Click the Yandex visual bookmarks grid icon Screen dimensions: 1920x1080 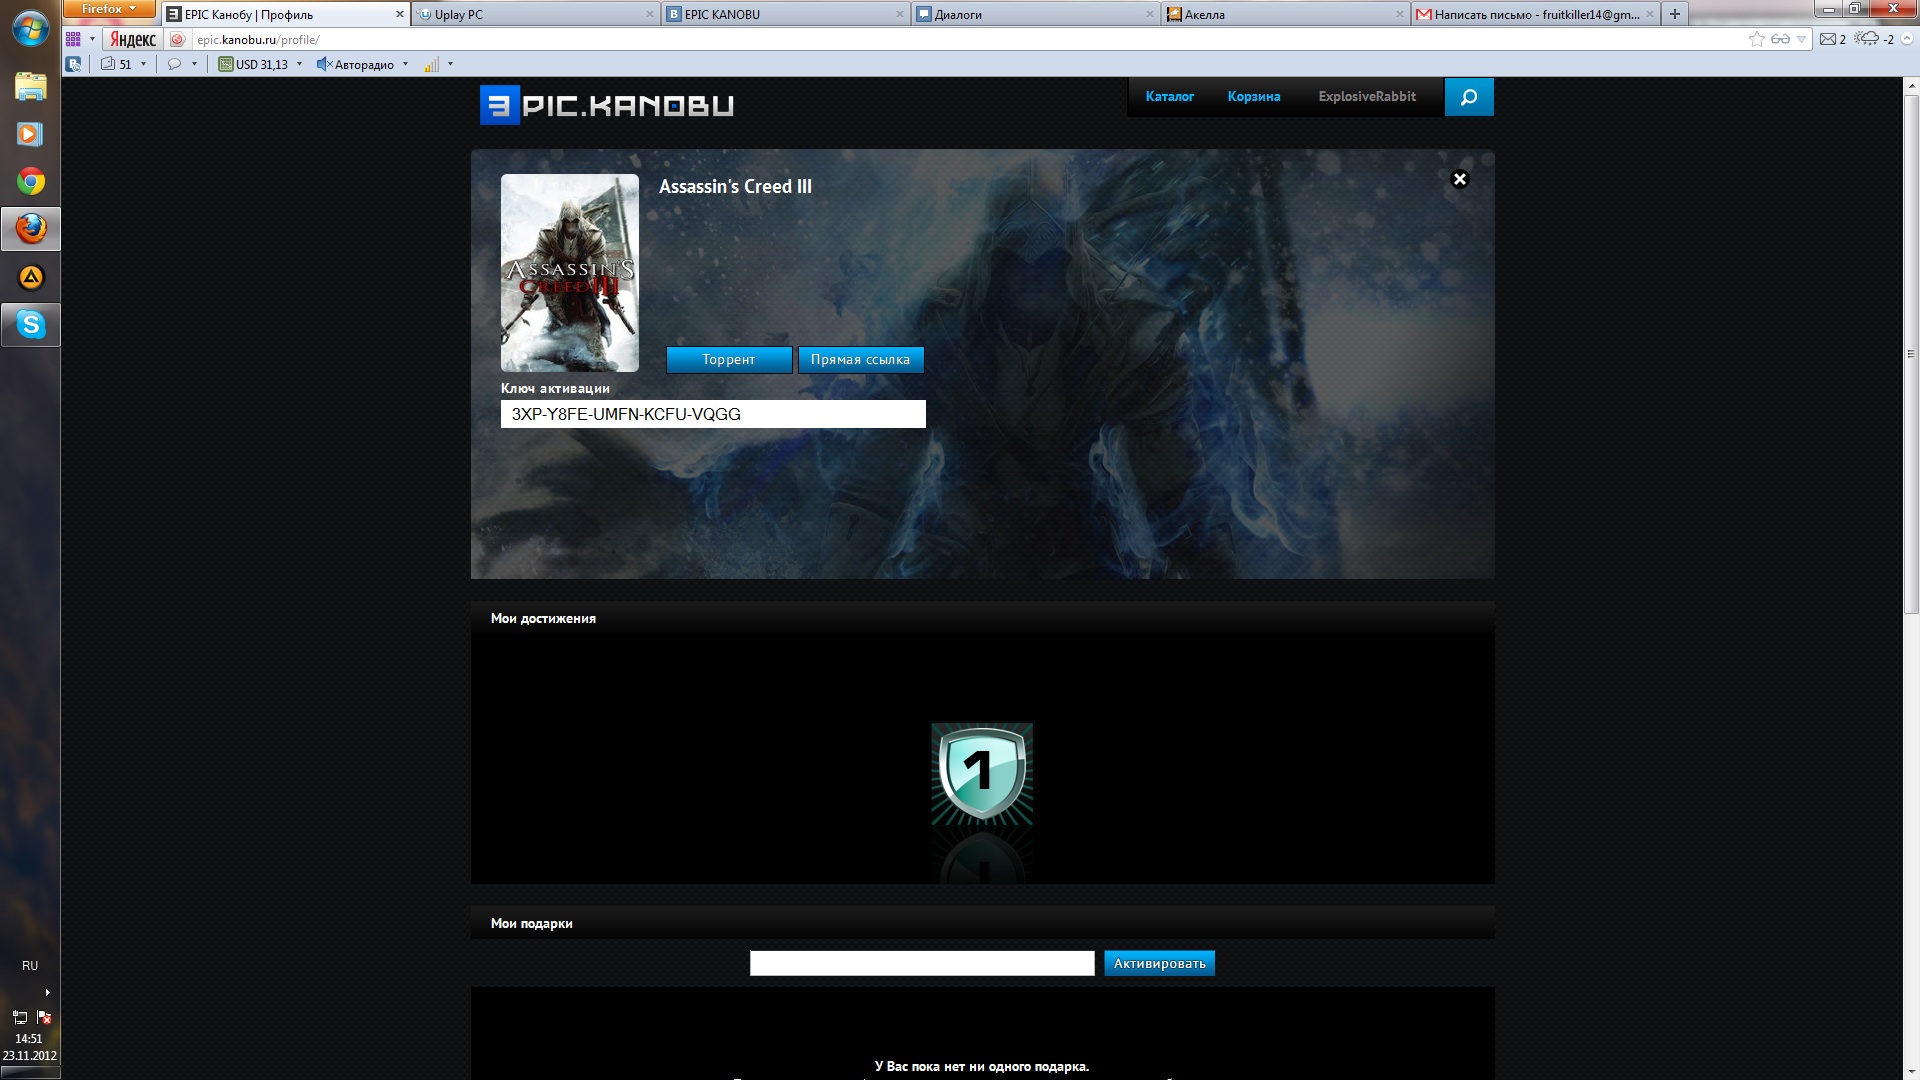coord(73,39)
